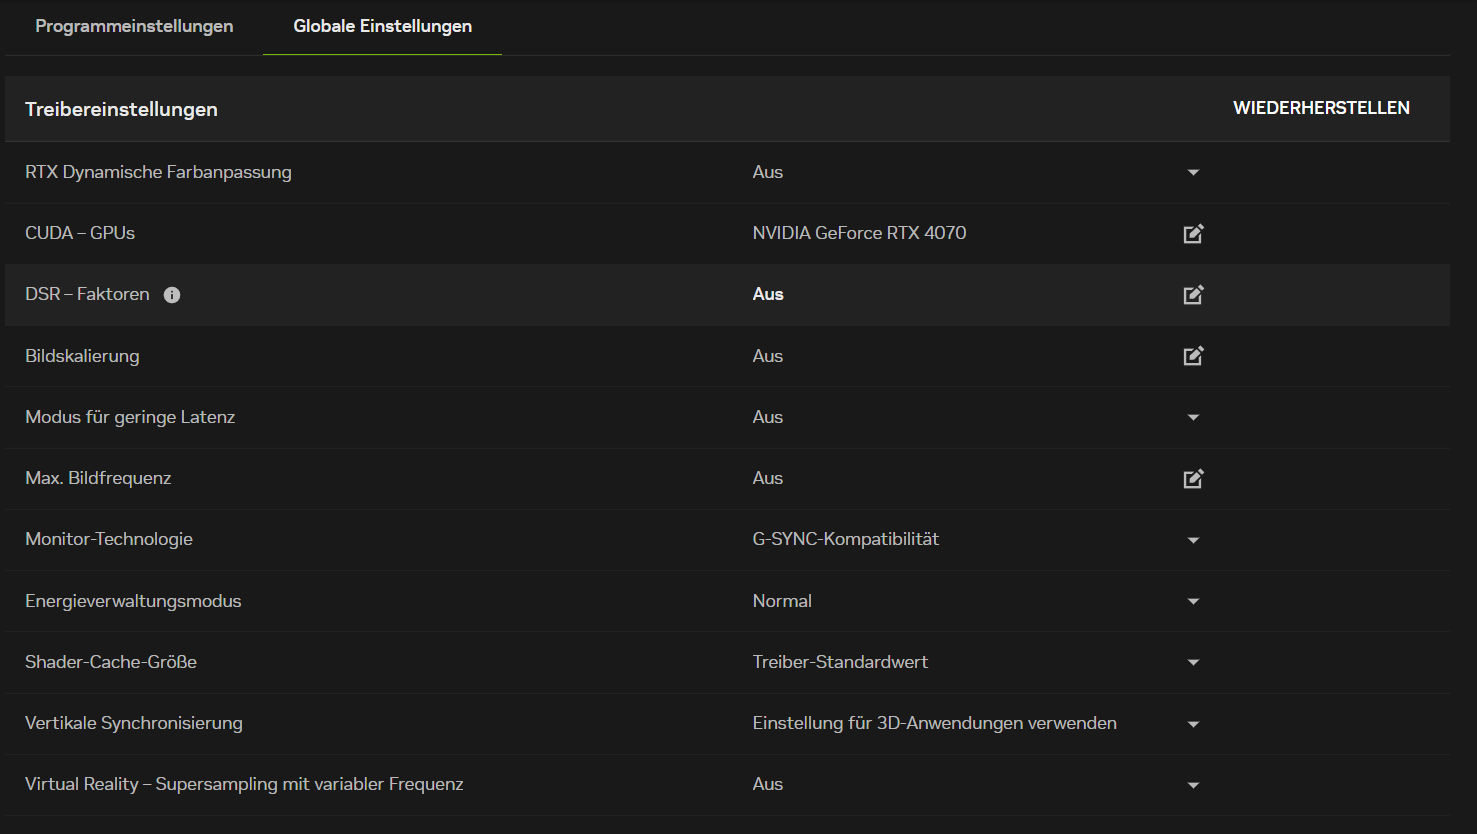Switch to the Programmeinstellungen tab
1477x834 pixels.
tap(134, 26)
